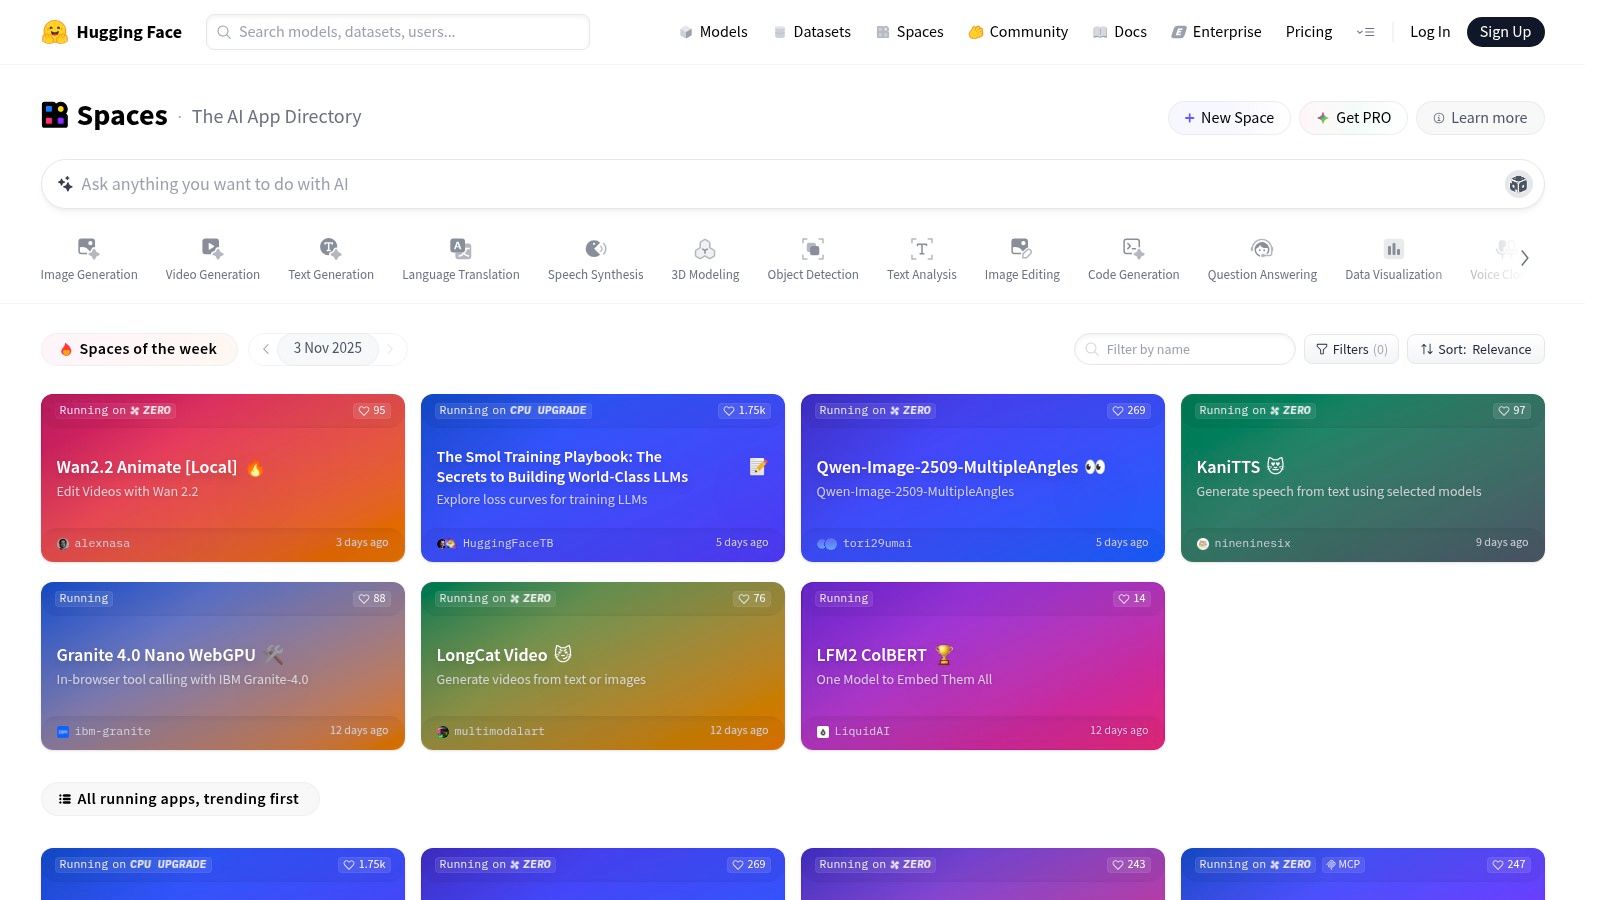Click the Image Generation category icon
The width and height of the screenshot is (1600, 900).
tap(89, 249)
